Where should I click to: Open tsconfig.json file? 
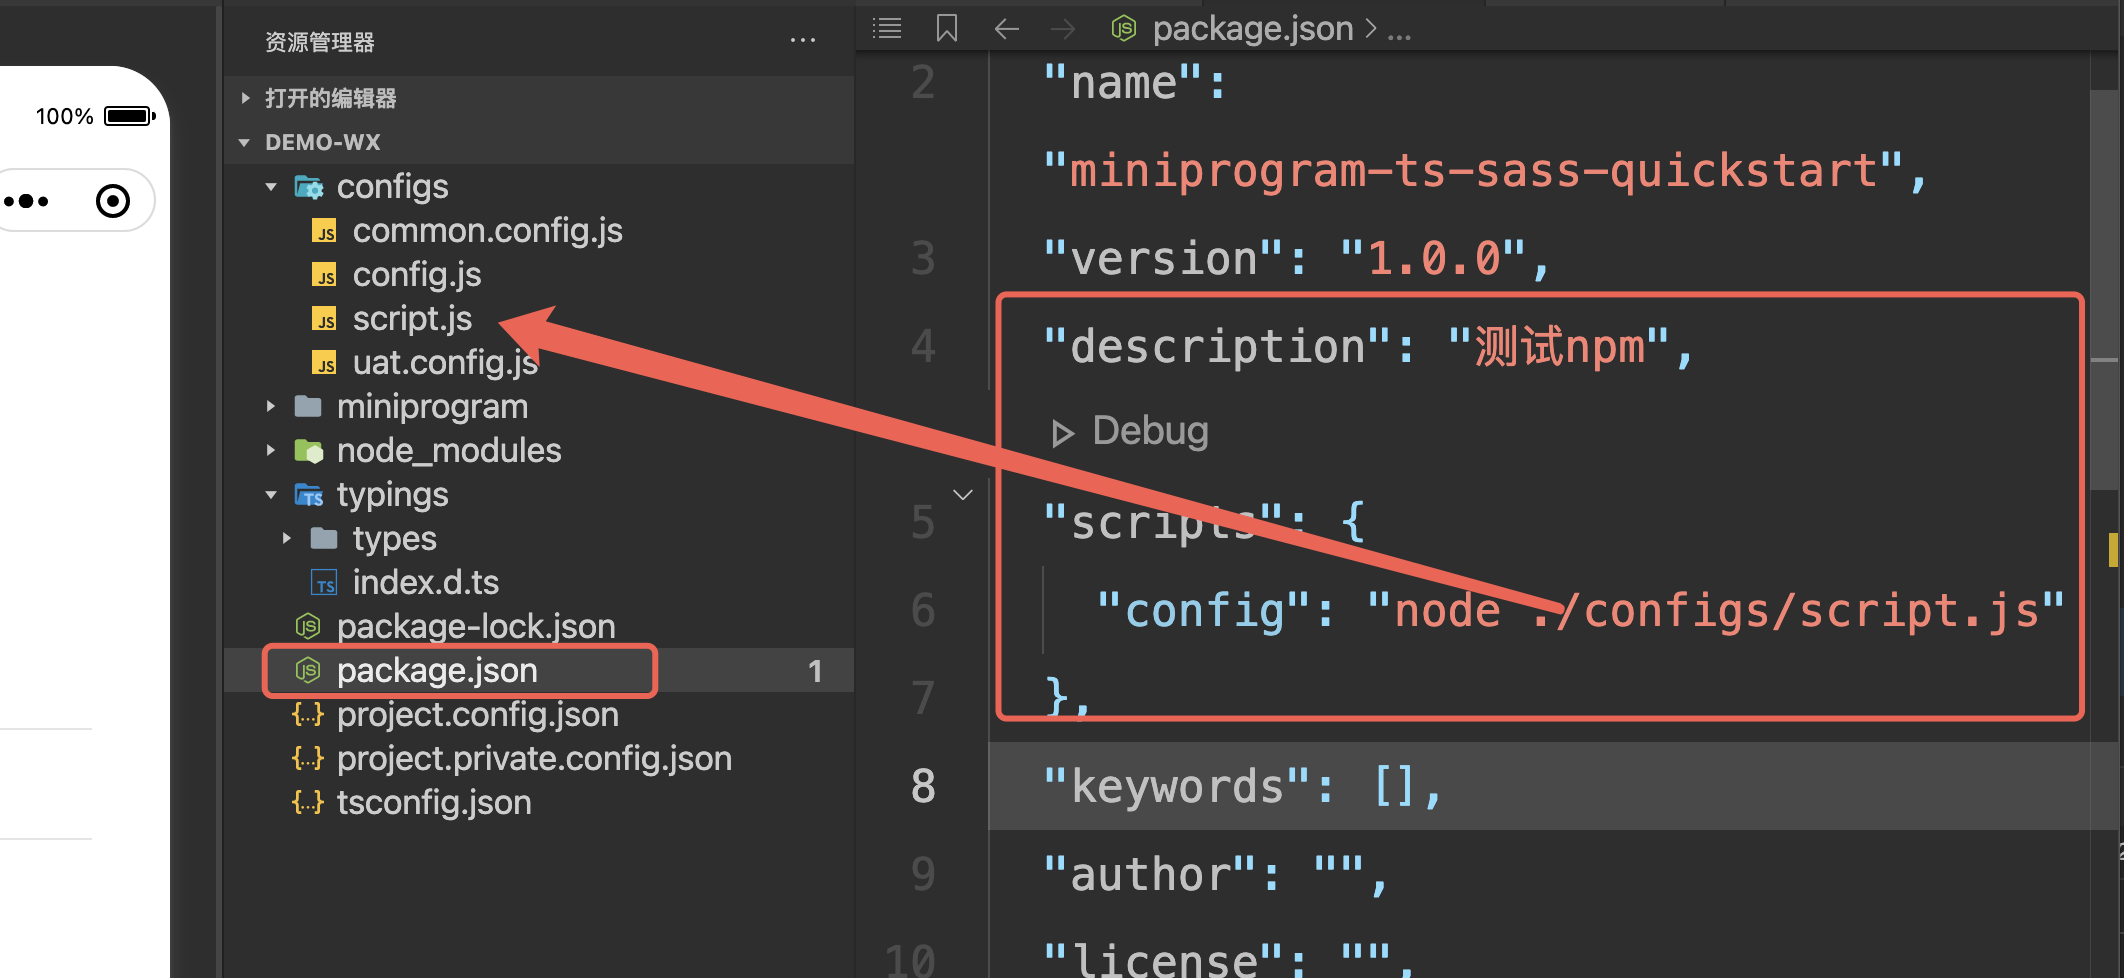(x=434, y=803)
